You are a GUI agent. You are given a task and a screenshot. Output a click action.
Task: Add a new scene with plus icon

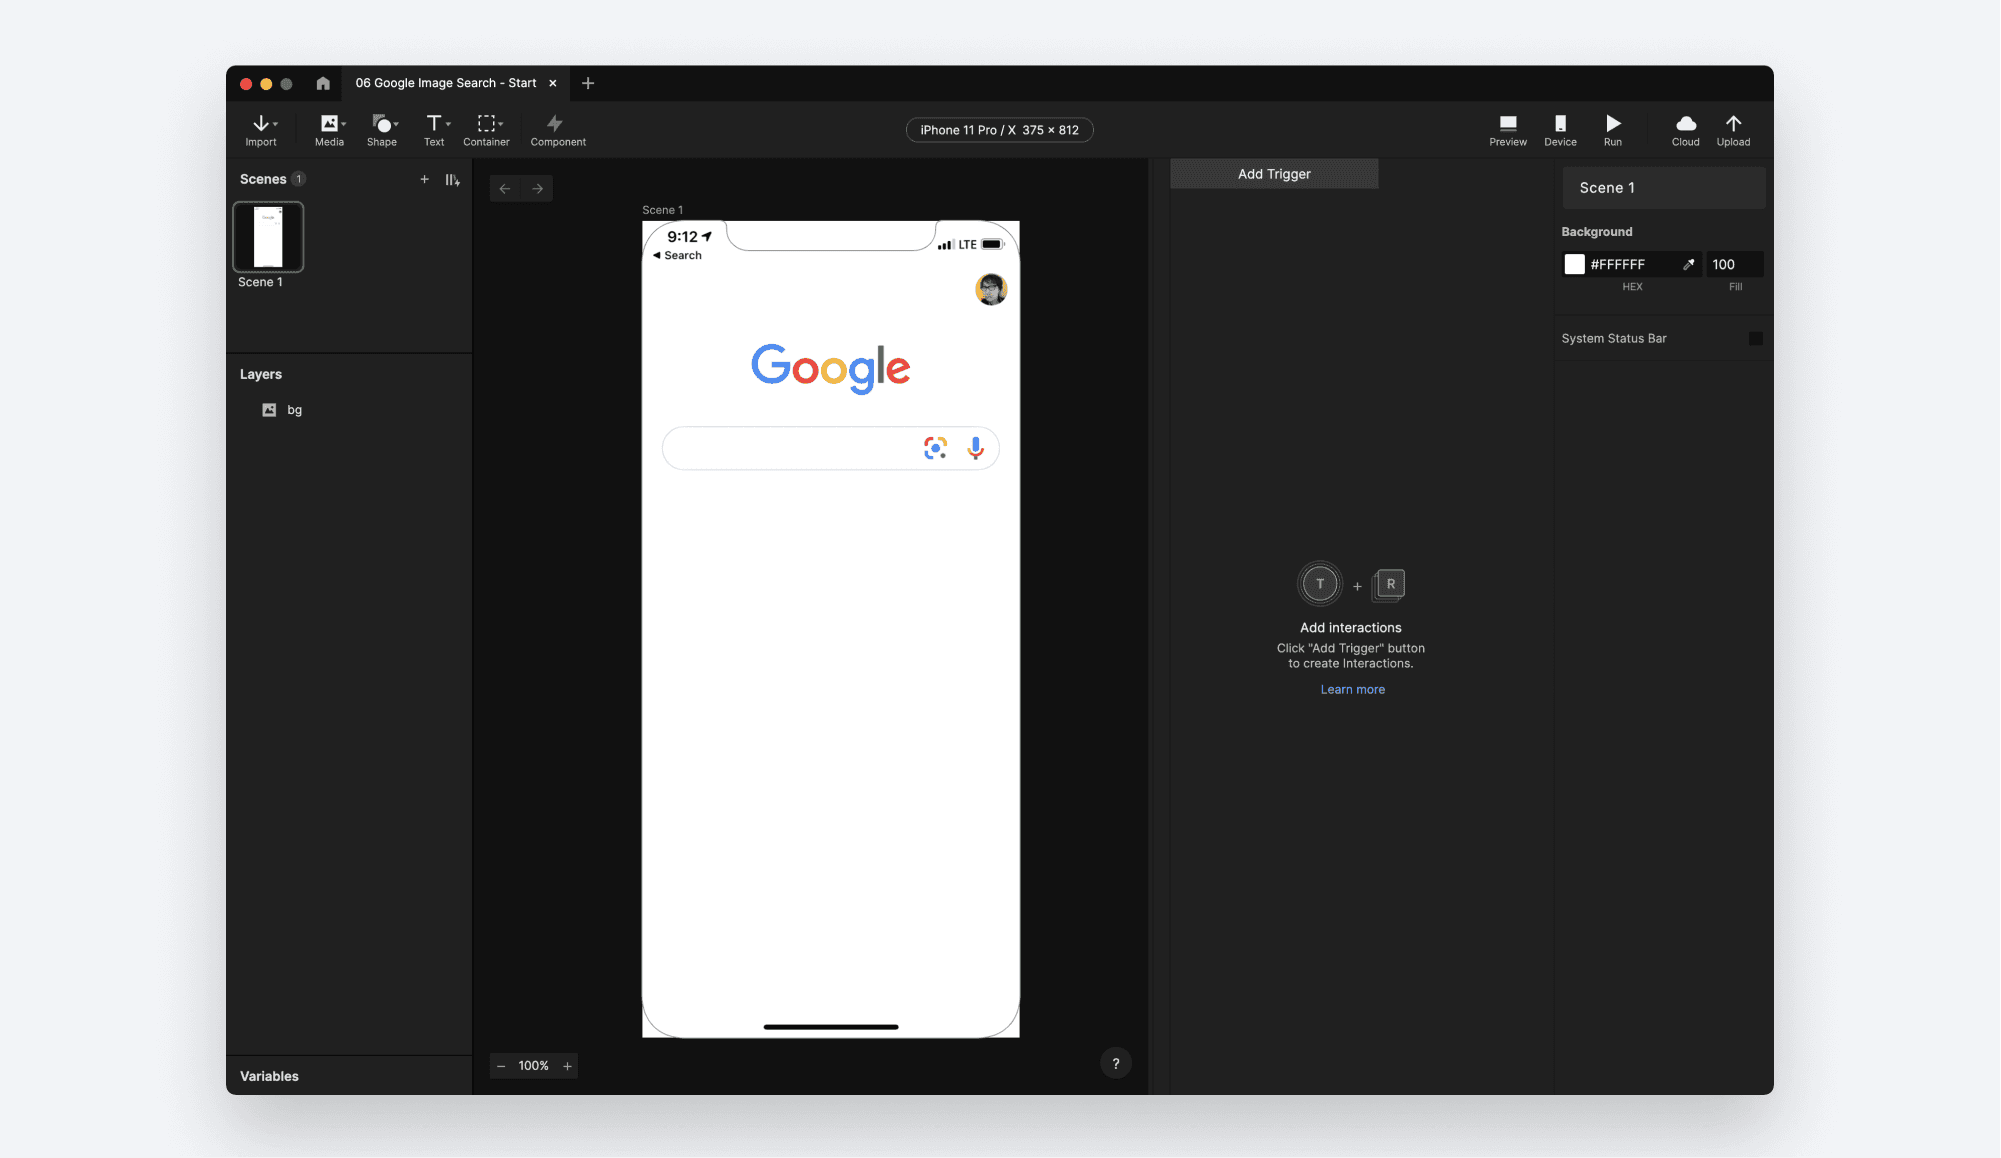[424, 179]
